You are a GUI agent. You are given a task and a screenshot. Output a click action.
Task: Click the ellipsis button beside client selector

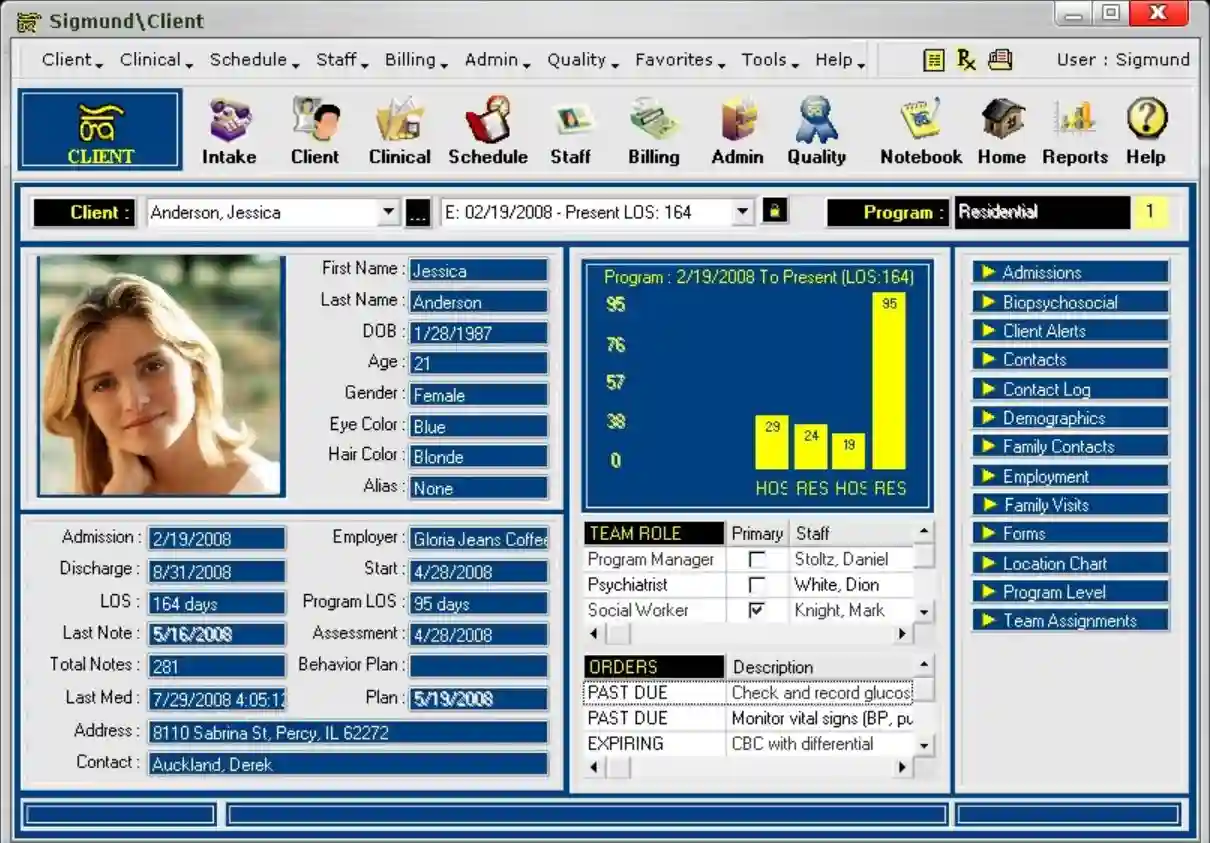point(417,212)
